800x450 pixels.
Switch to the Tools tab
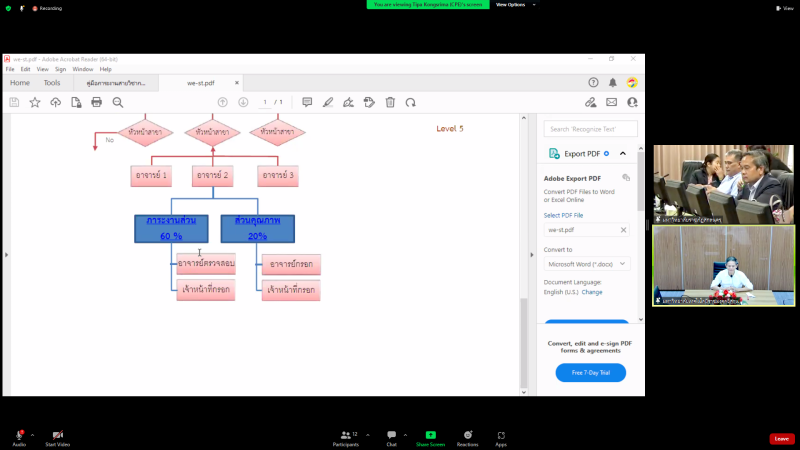click(51, 83)
